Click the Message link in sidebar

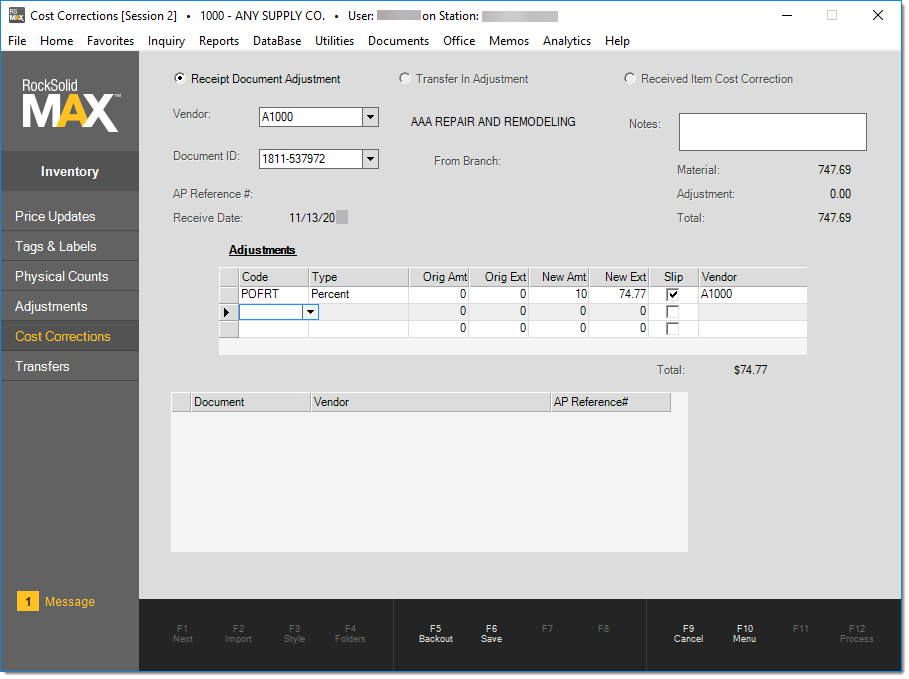(70, 602)
